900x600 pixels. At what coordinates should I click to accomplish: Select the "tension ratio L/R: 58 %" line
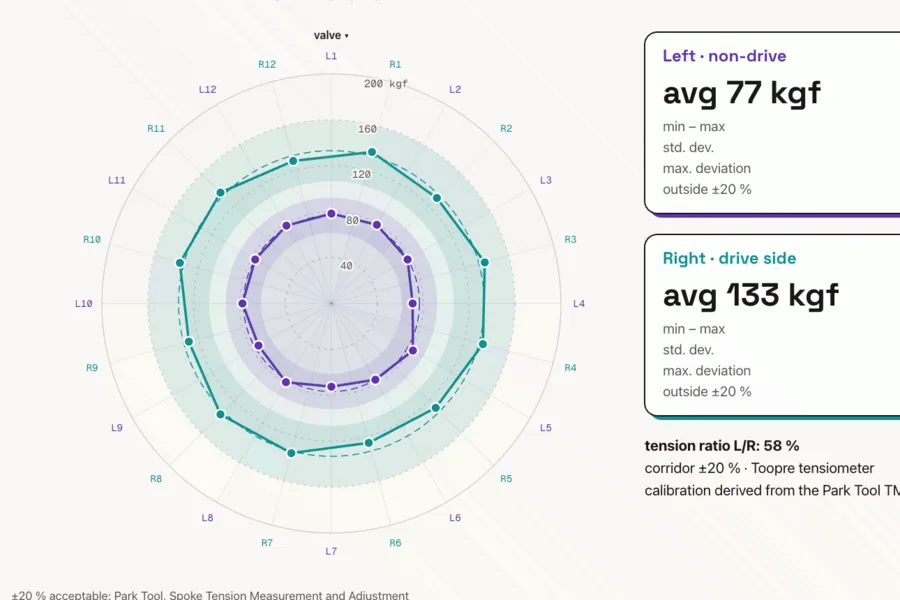722,446
